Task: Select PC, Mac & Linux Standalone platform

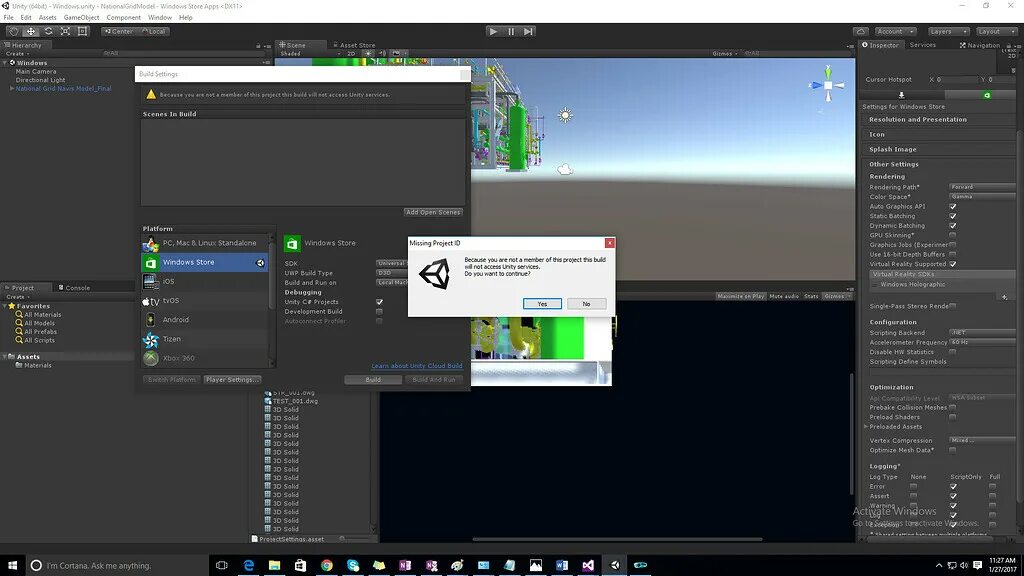Action: 205,243
